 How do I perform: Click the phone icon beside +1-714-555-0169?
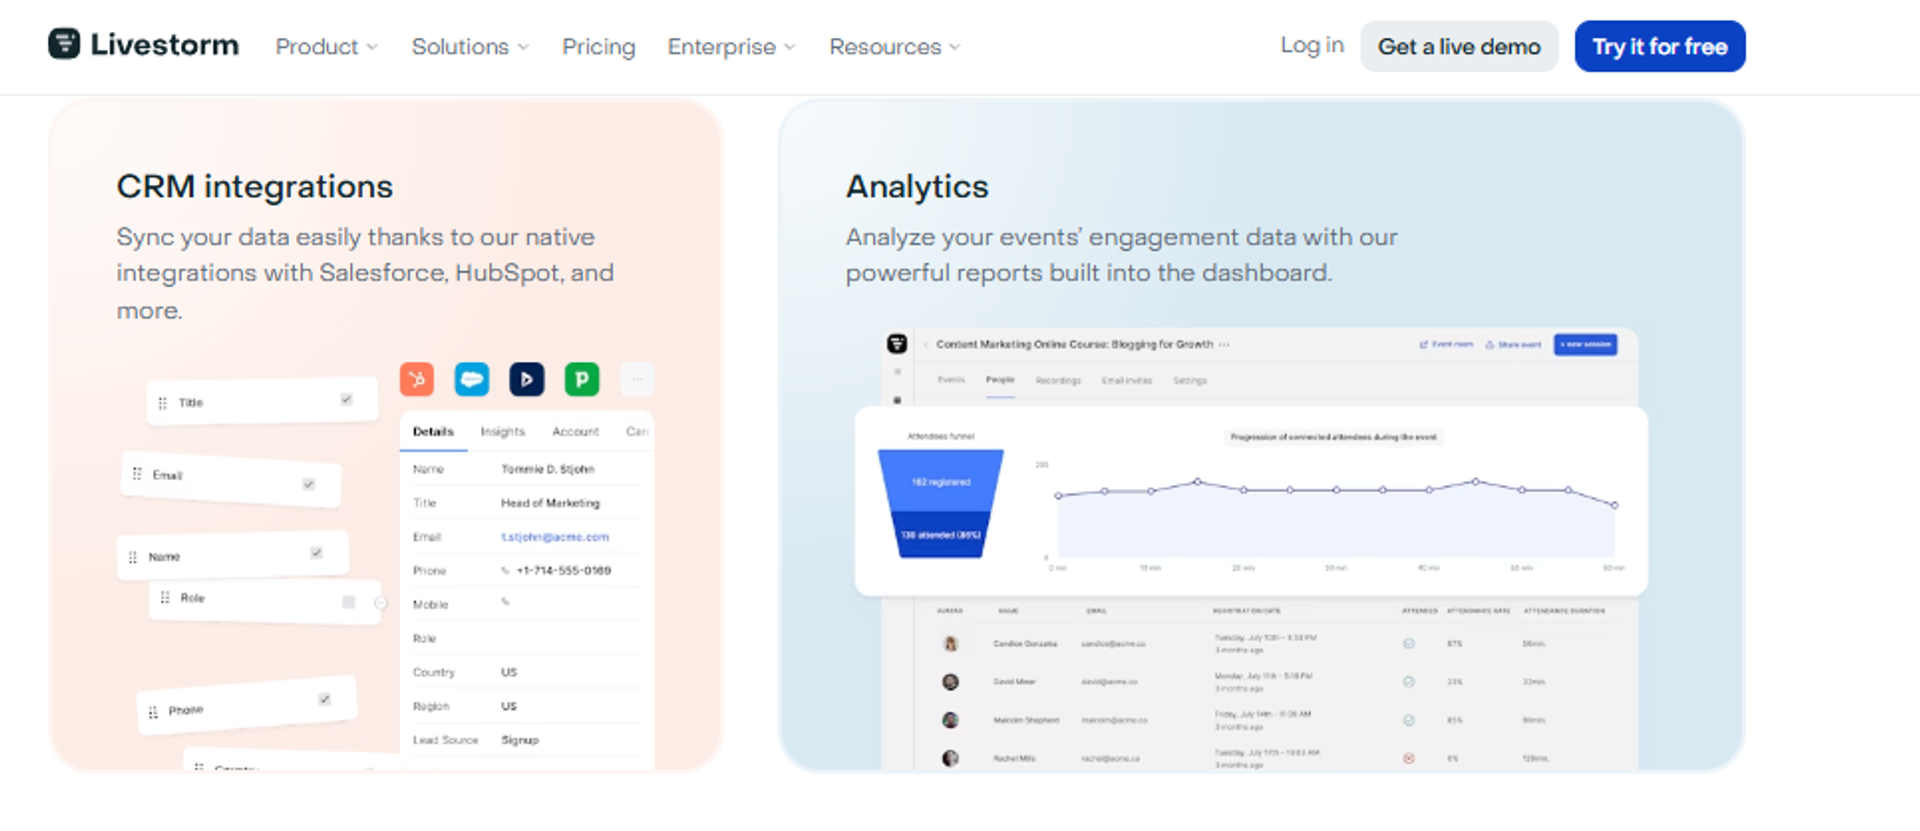506,571
